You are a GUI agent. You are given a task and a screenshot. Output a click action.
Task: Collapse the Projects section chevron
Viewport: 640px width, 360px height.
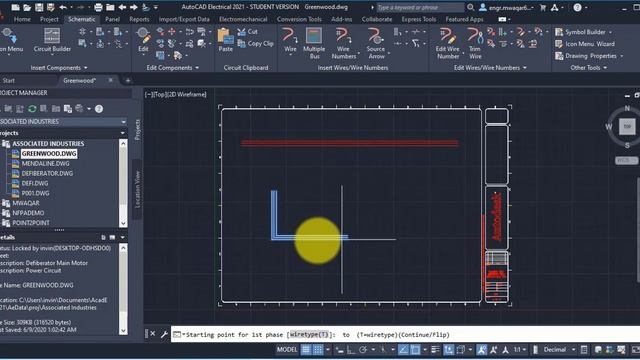[x=122, y=133]
